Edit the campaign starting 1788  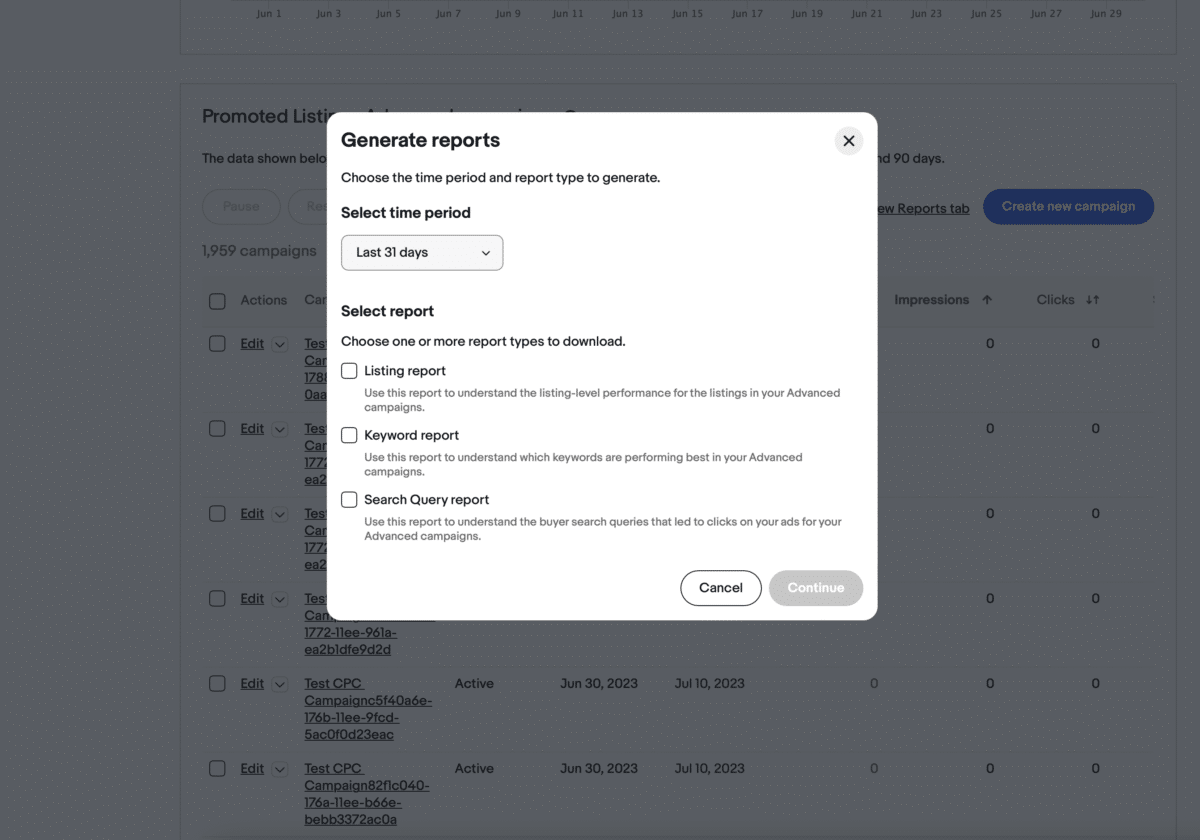pyautogui.click(x=252, y=344)
